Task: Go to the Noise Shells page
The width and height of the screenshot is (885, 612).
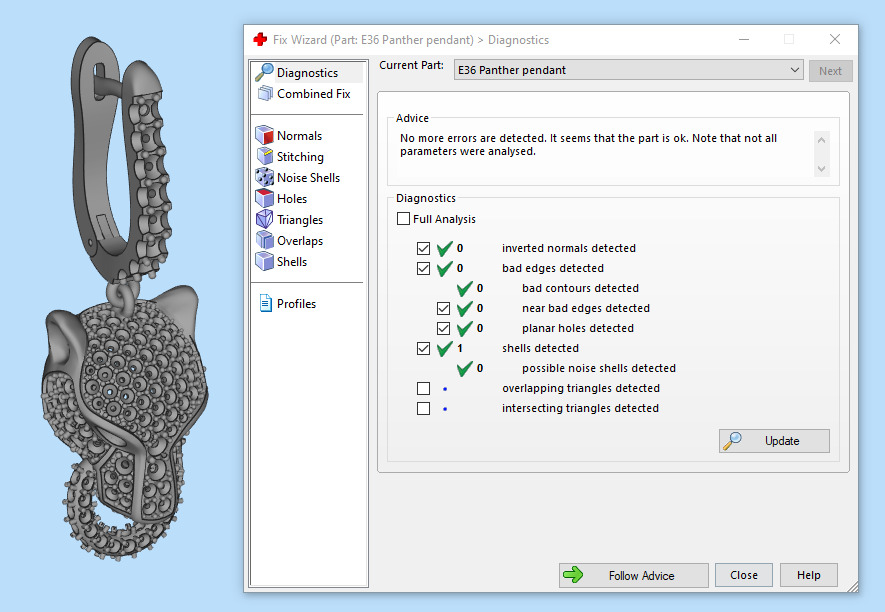Action: 308,178
